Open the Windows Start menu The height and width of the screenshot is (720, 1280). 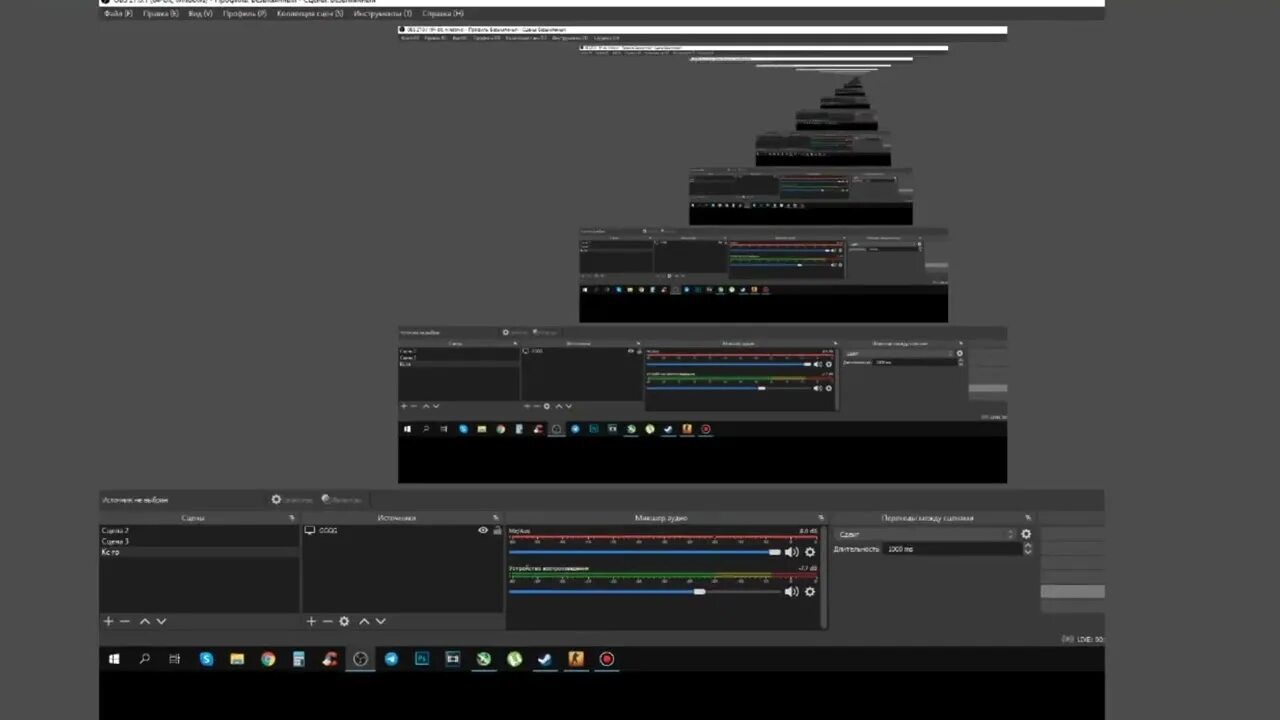coord(114,659)
